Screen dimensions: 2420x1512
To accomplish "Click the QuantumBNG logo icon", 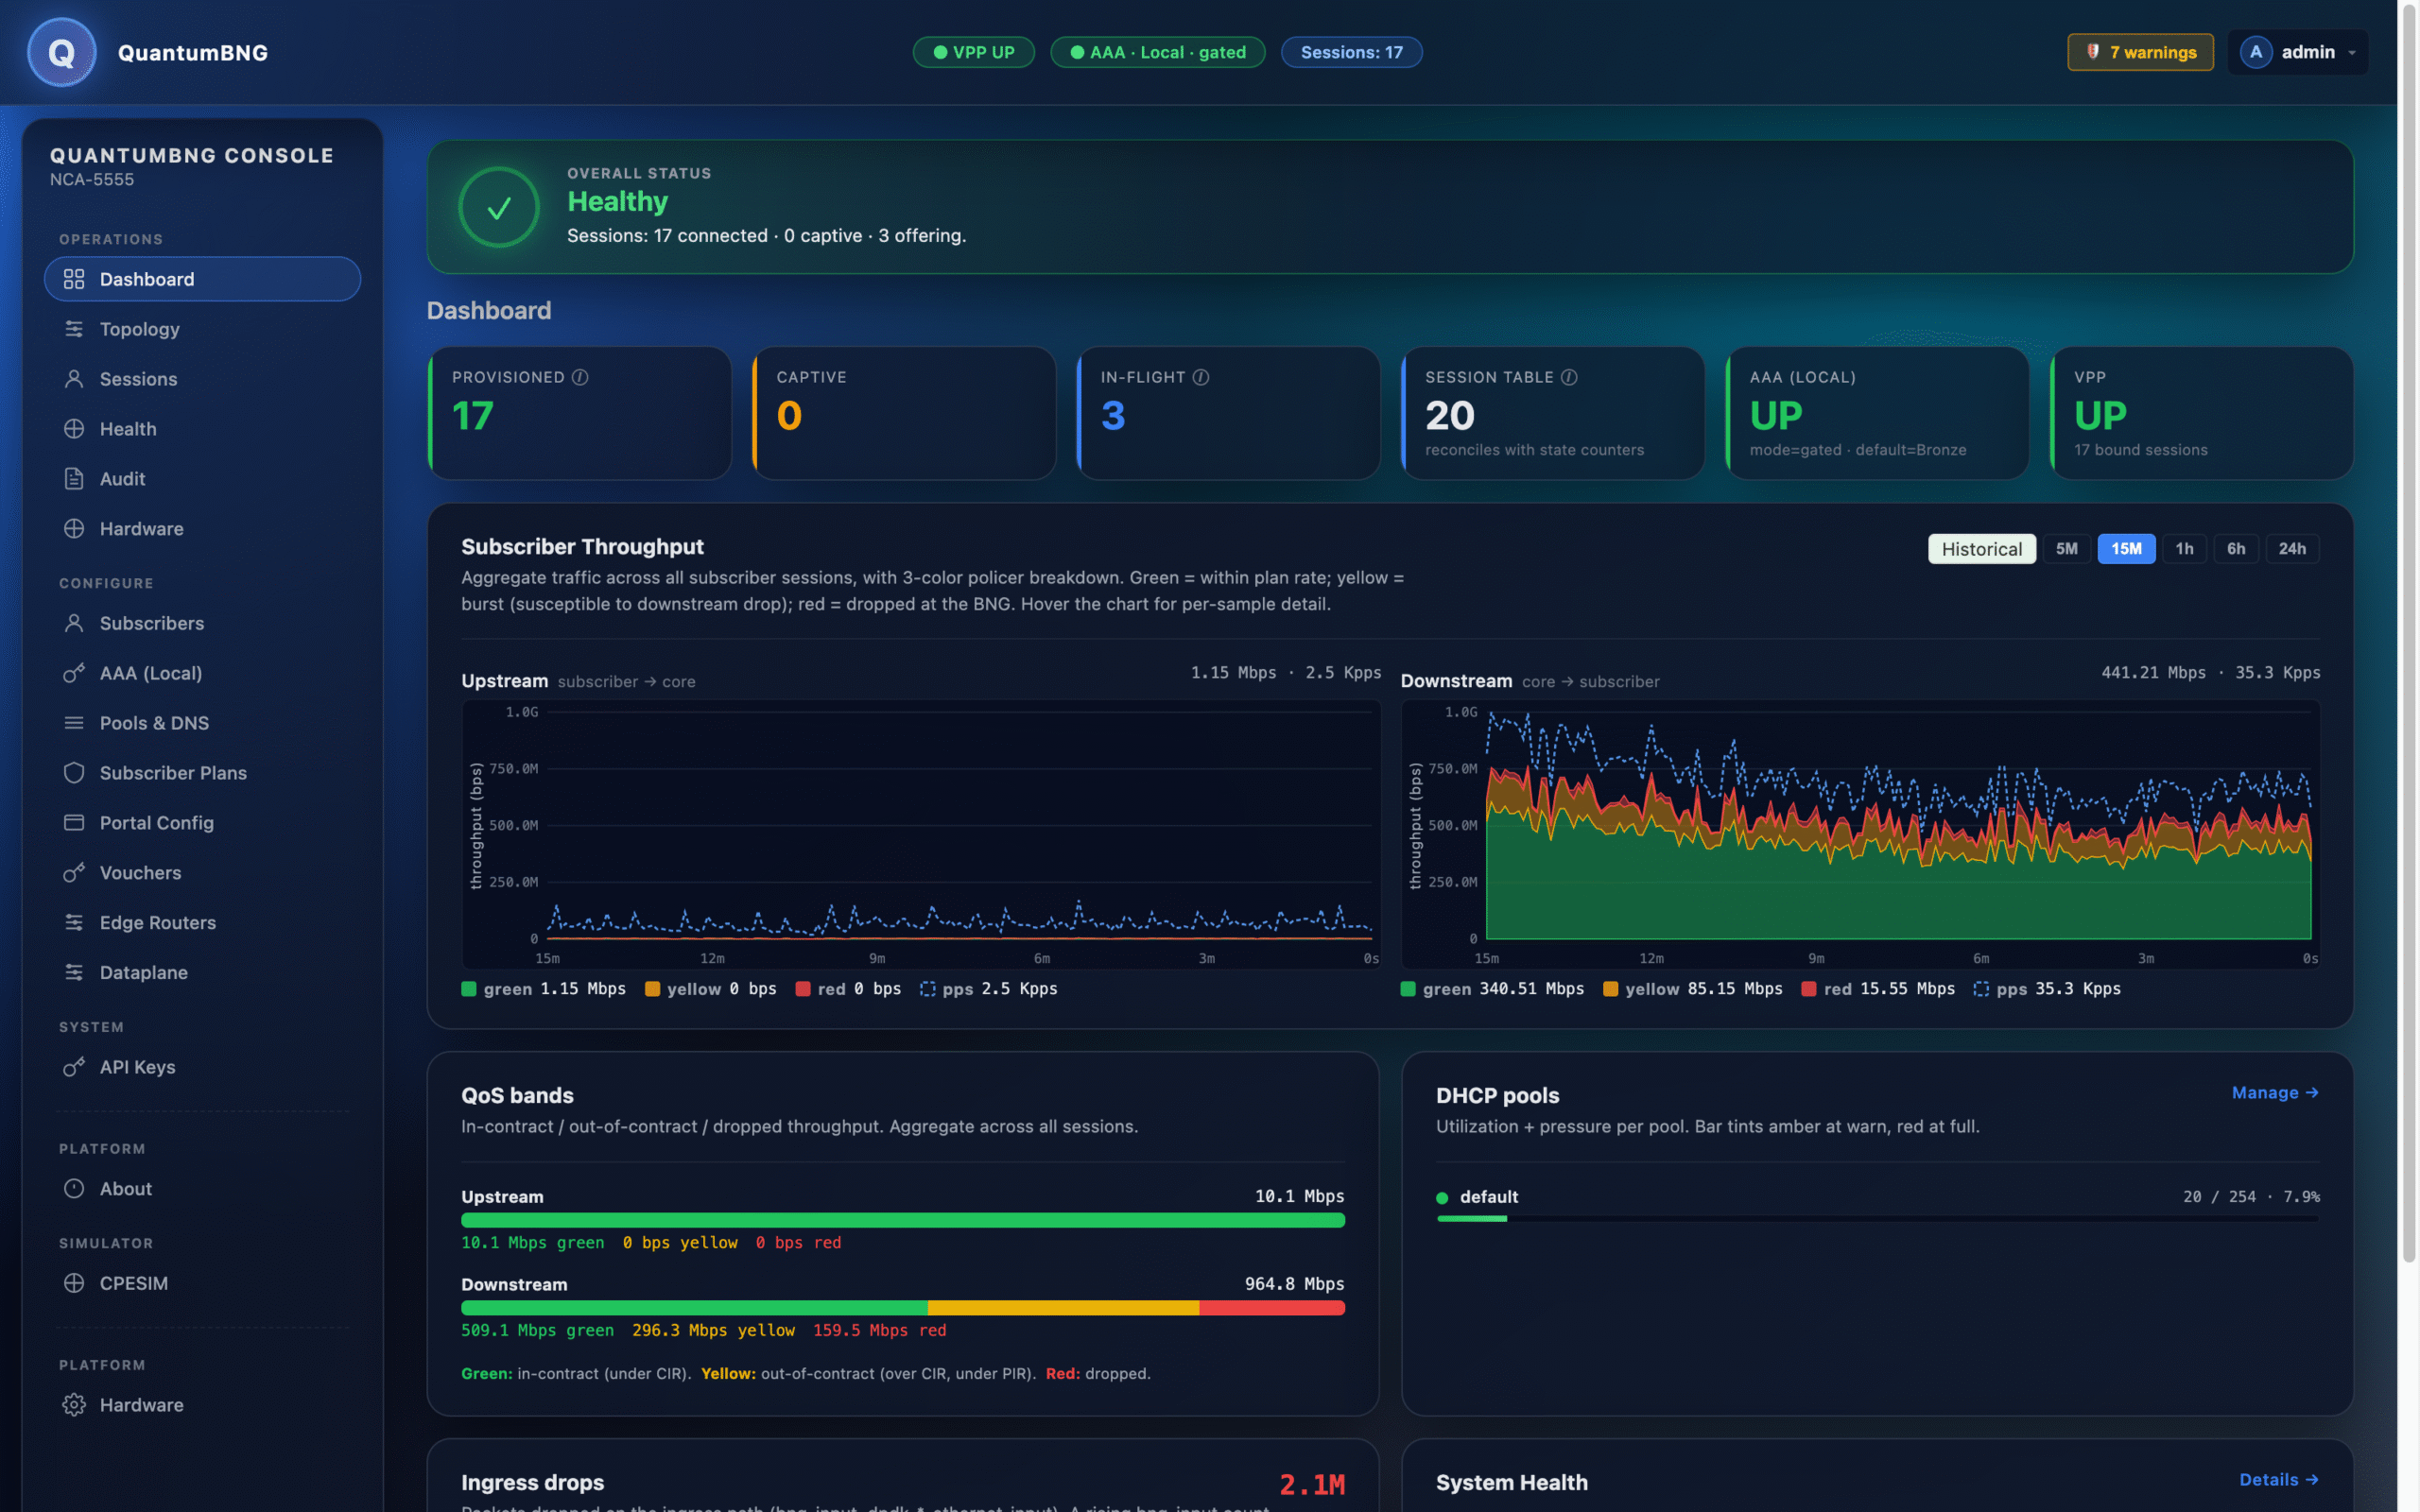I will point(62,52).
